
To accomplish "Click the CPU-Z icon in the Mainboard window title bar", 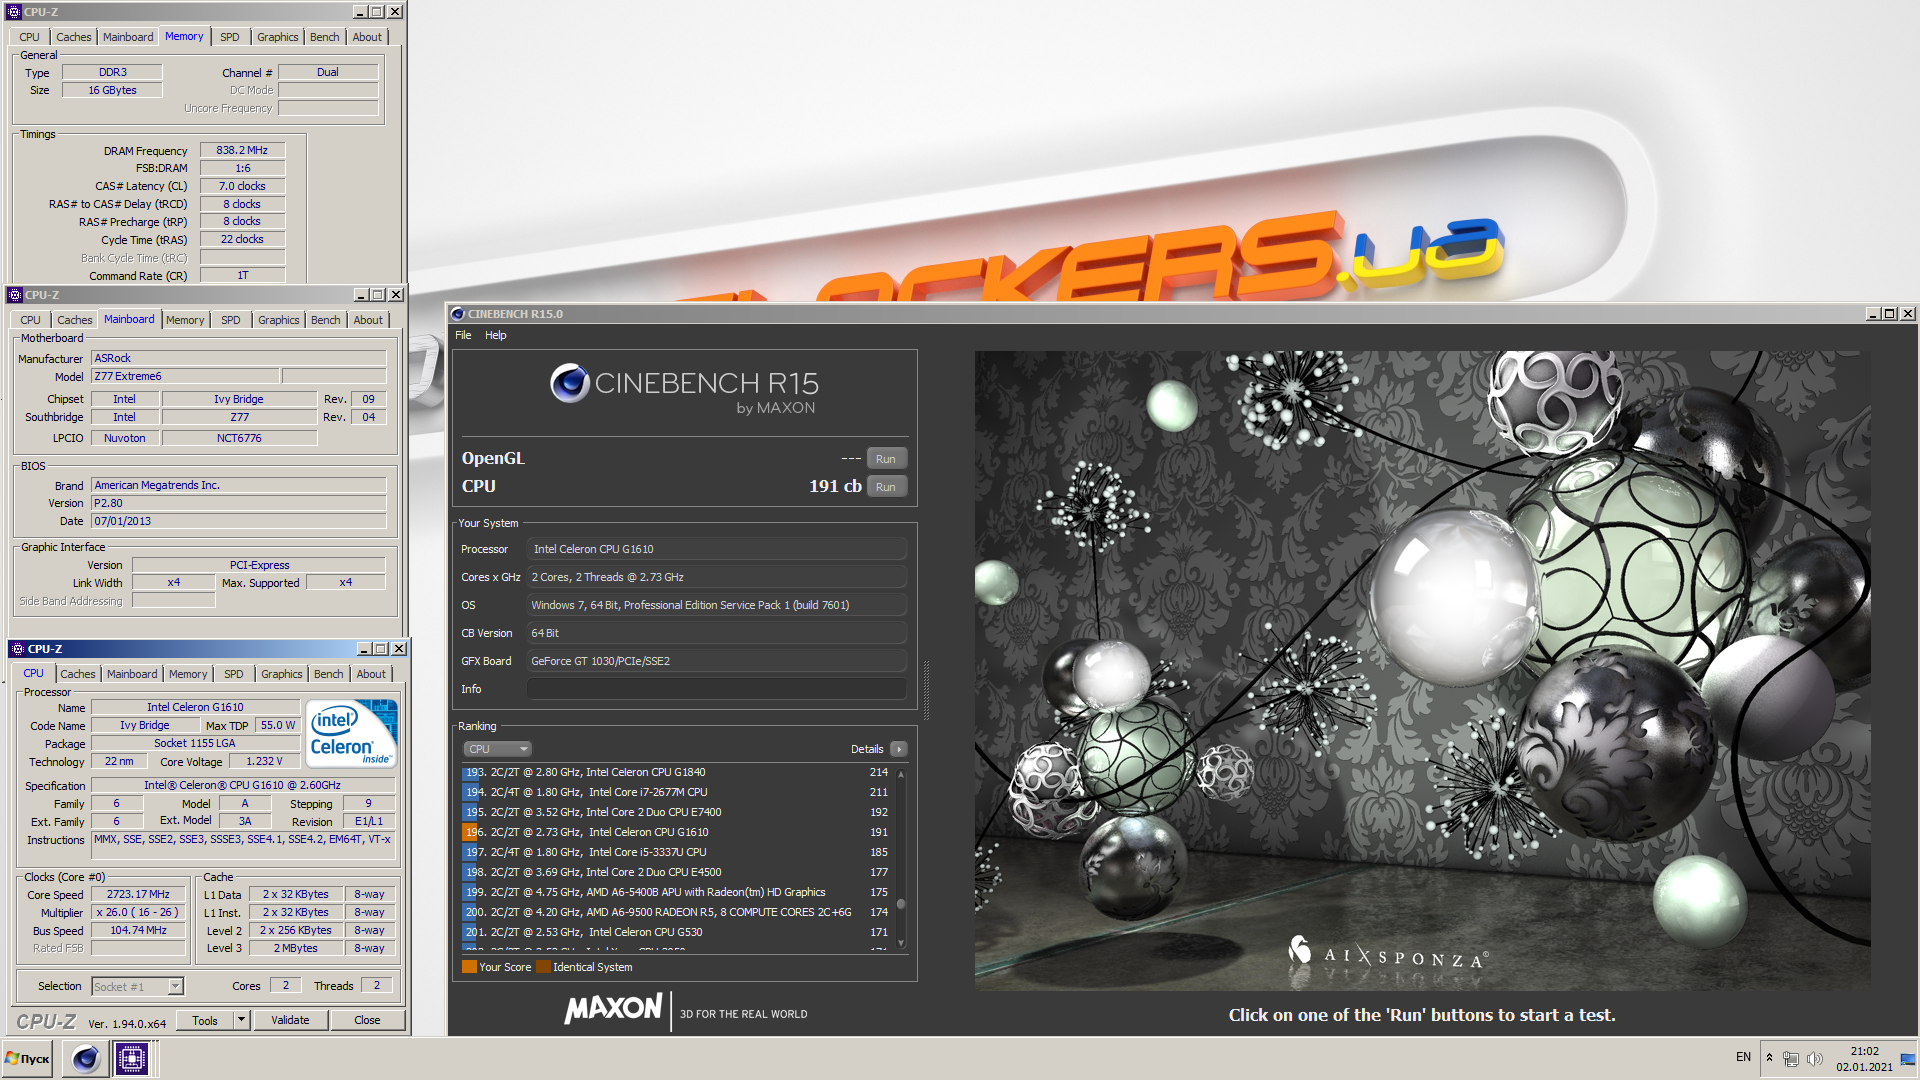I will pos(15,295).
